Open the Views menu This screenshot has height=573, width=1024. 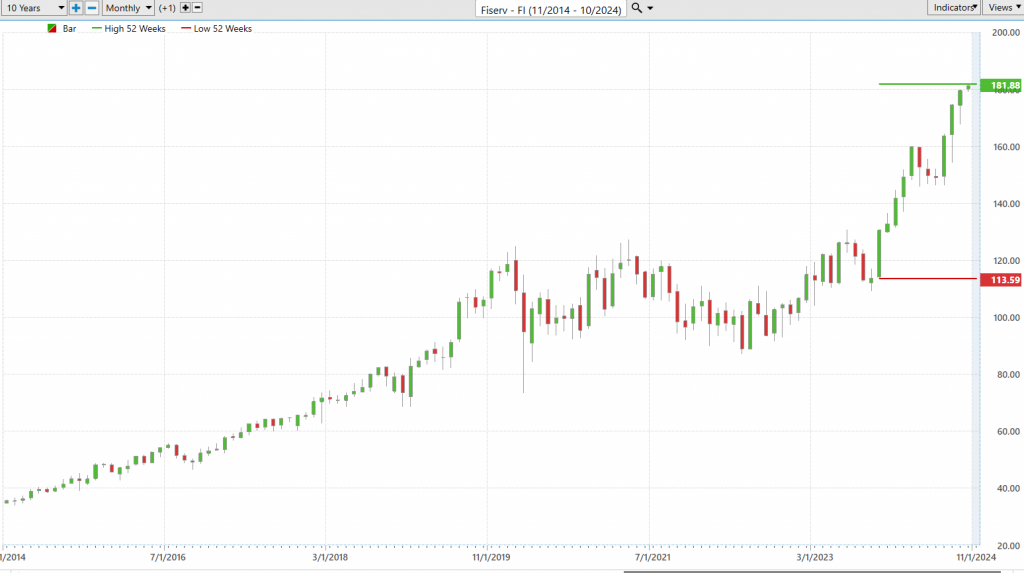pyautogui.click(x=1002, y=7)
